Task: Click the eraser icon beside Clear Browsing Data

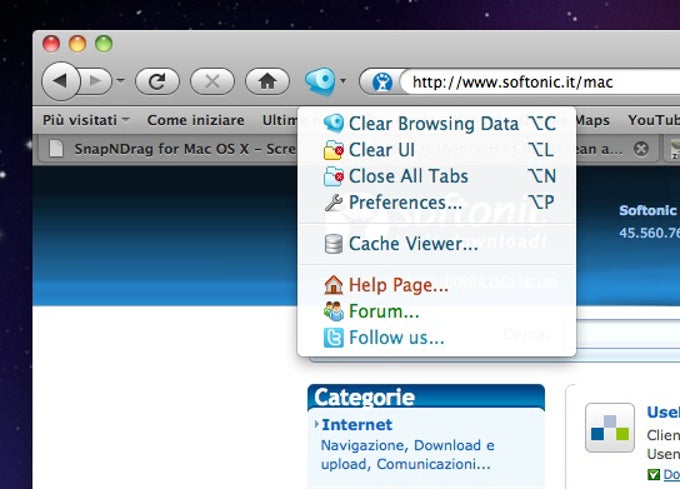Action: (333, 123)
